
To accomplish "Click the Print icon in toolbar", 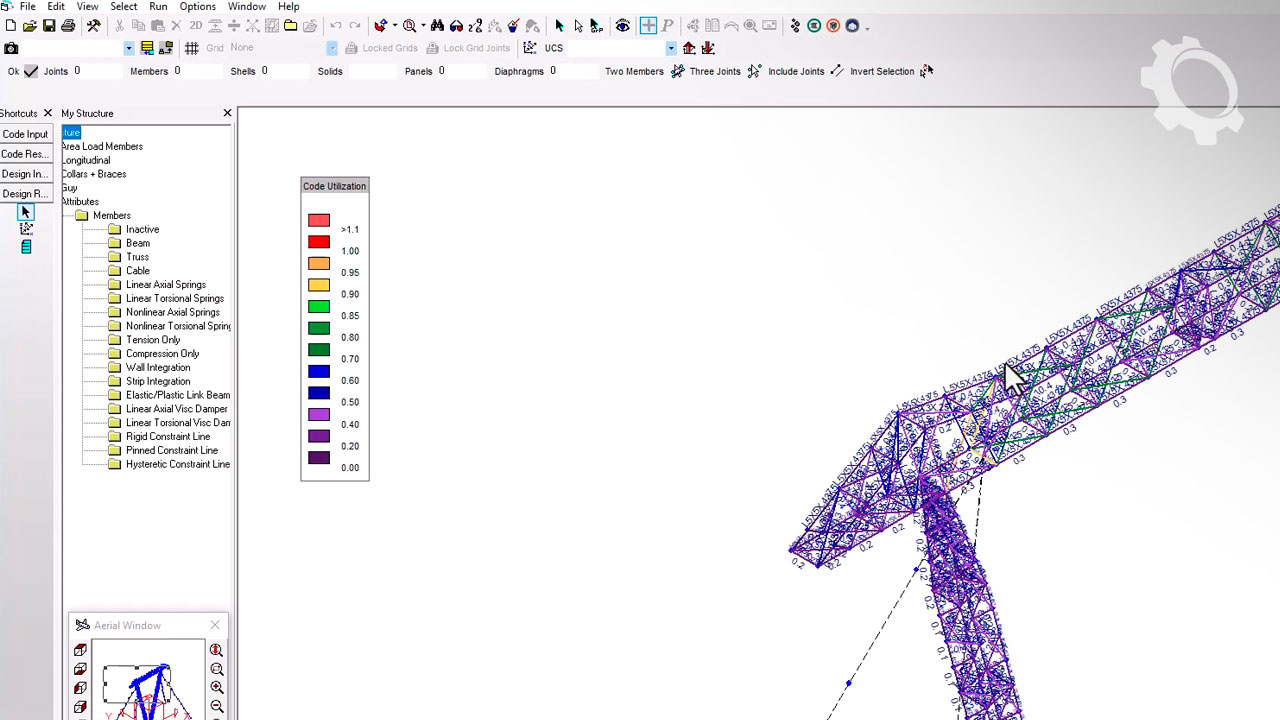I will coord(68,26).
